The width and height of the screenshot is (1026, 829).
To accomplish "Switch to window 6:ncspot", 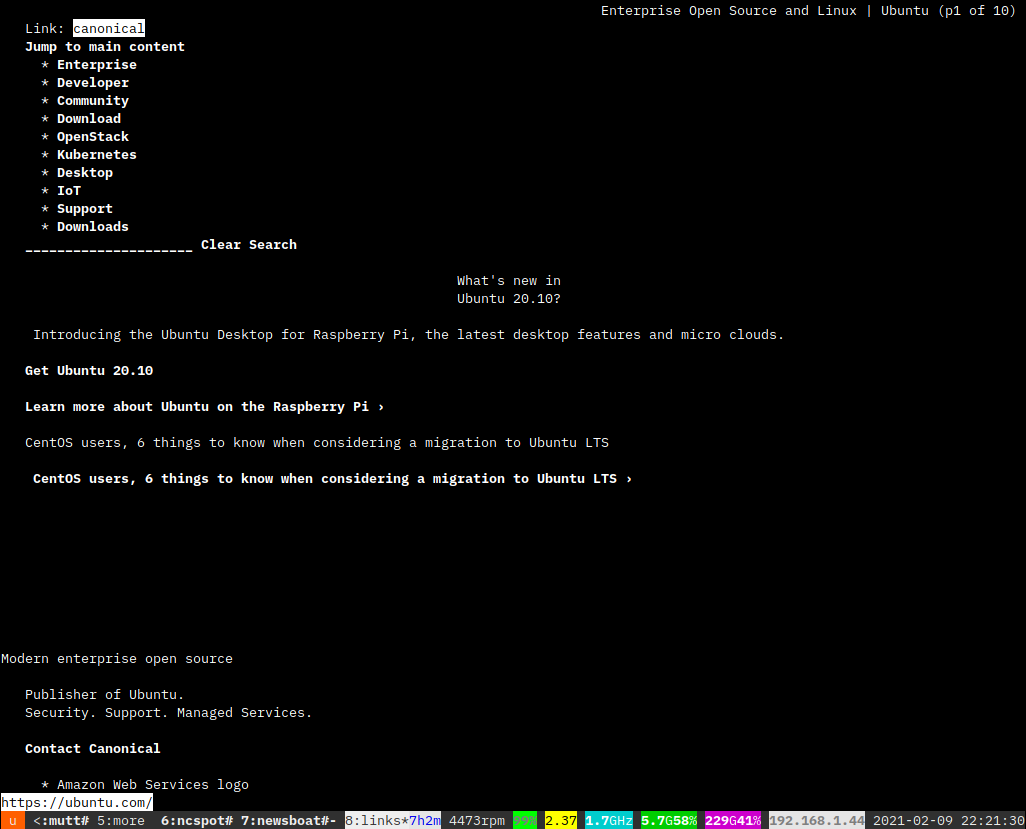I will tap(197, 820).
